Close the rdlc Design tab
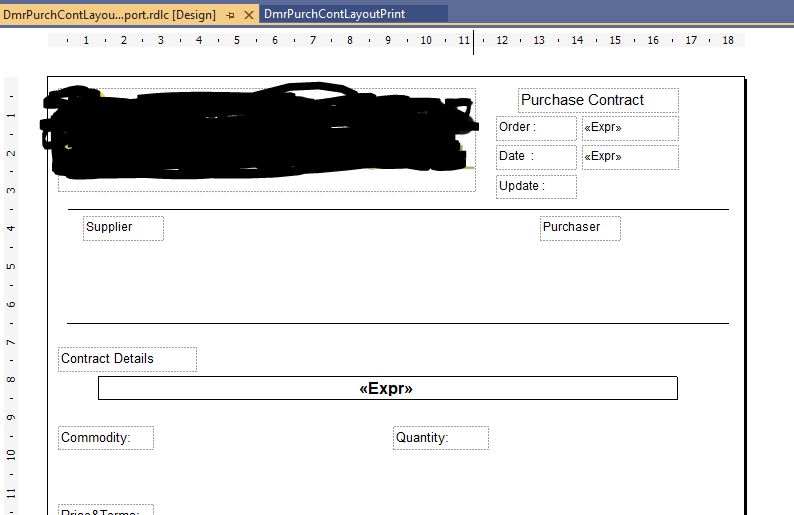Viewport: 794px width, 515px height. 249,15
